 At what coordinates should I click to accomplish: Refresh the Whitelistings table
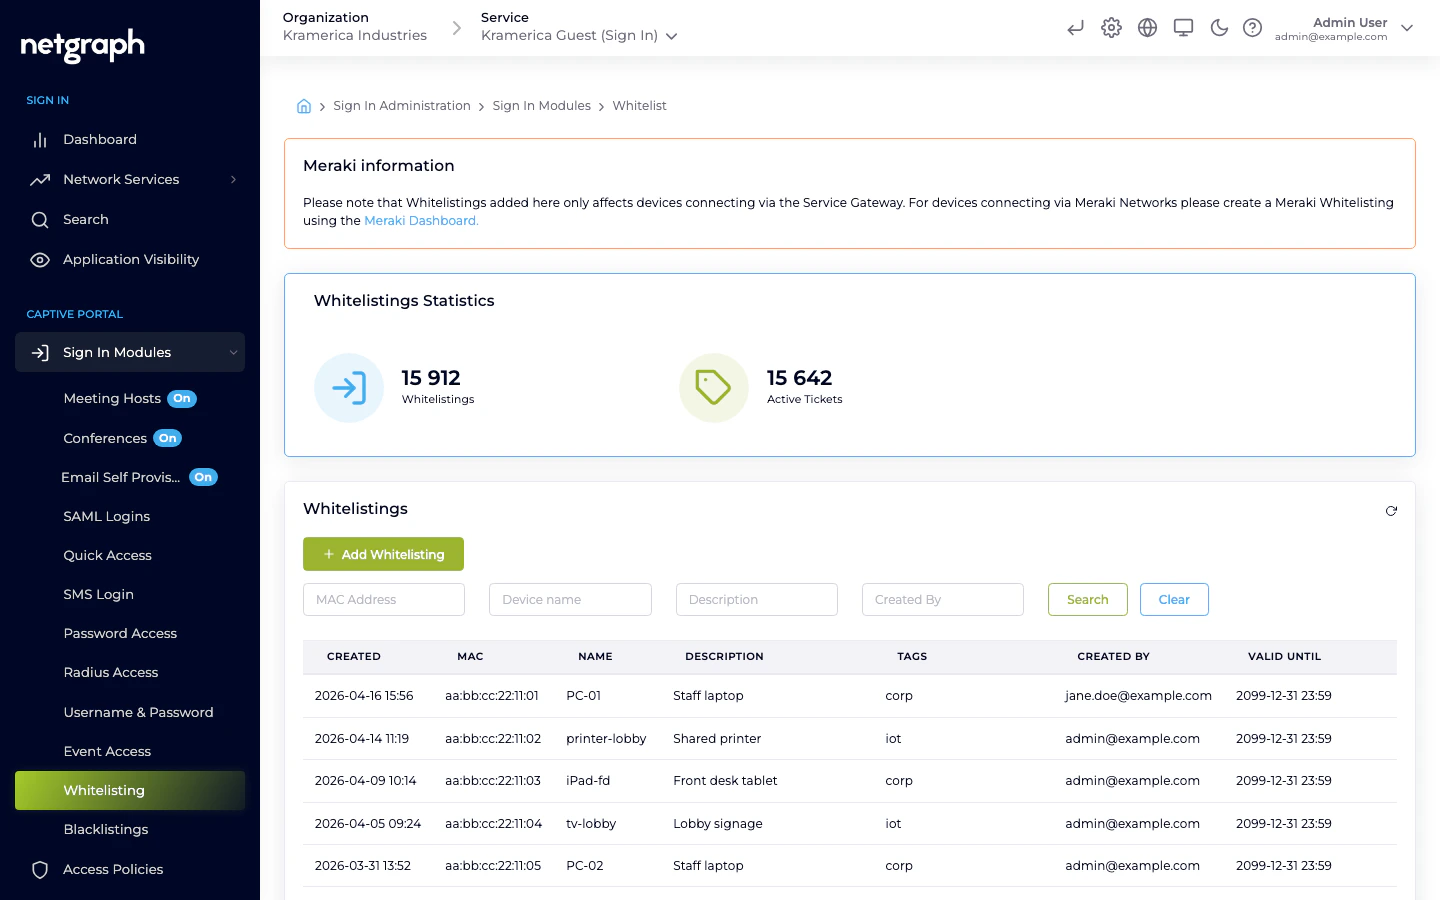(x=1391, y=510)
